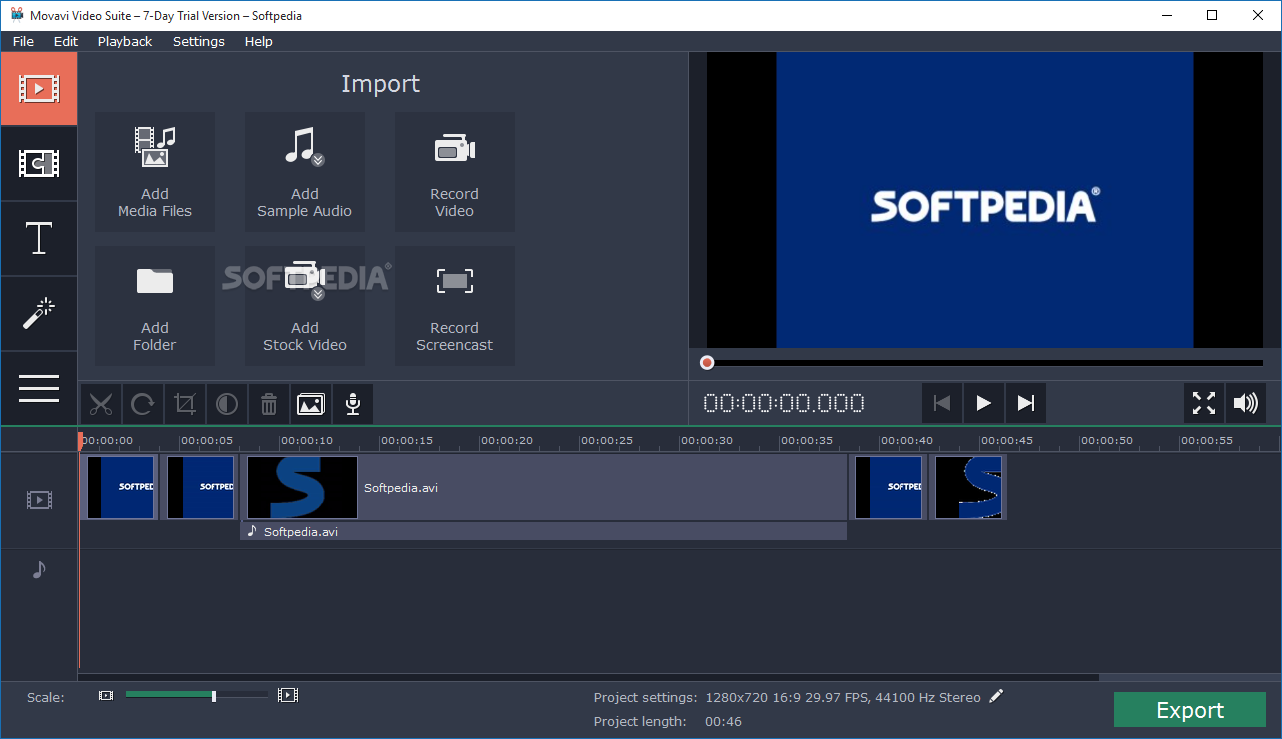Skip to previous frame
The image size is (1282, 739).
coord(942,403)
